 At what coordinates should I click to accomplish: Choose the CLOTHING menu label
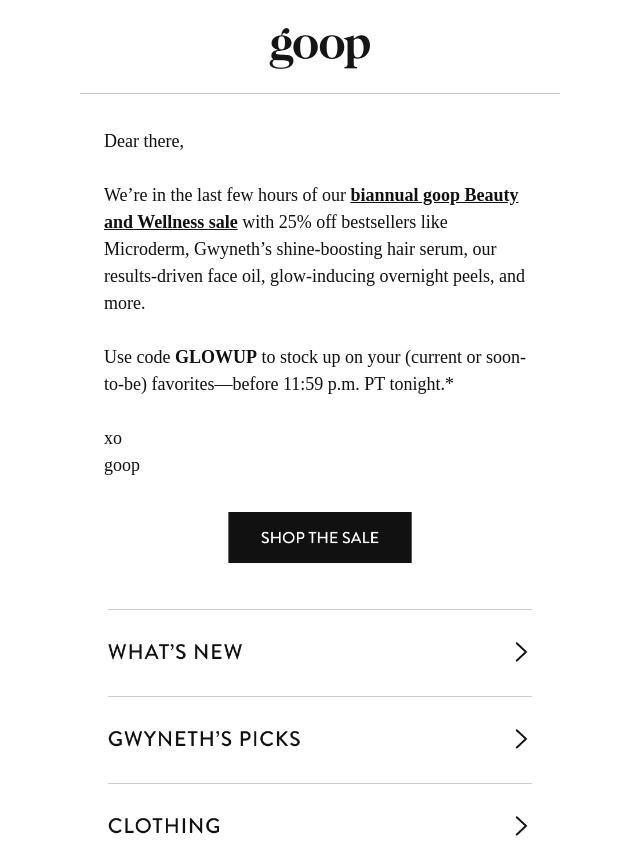[x=164, y=826]
